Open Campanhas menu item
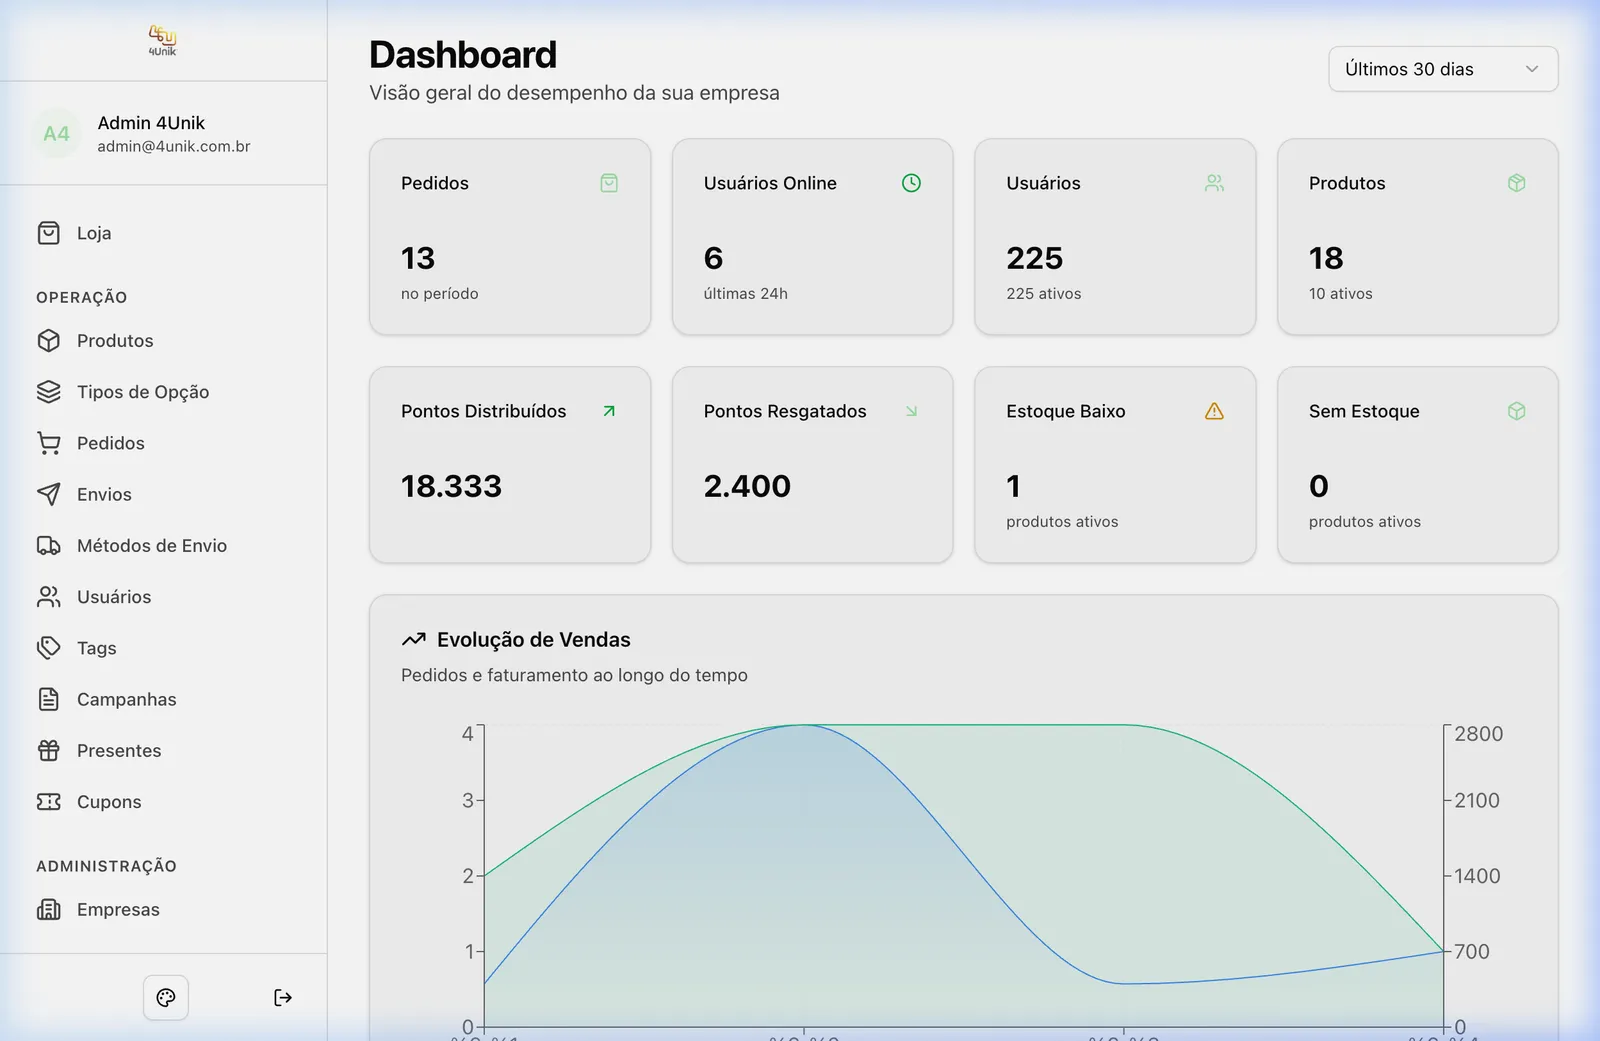Screen dimensions: 1600x1041 [126, 699]
